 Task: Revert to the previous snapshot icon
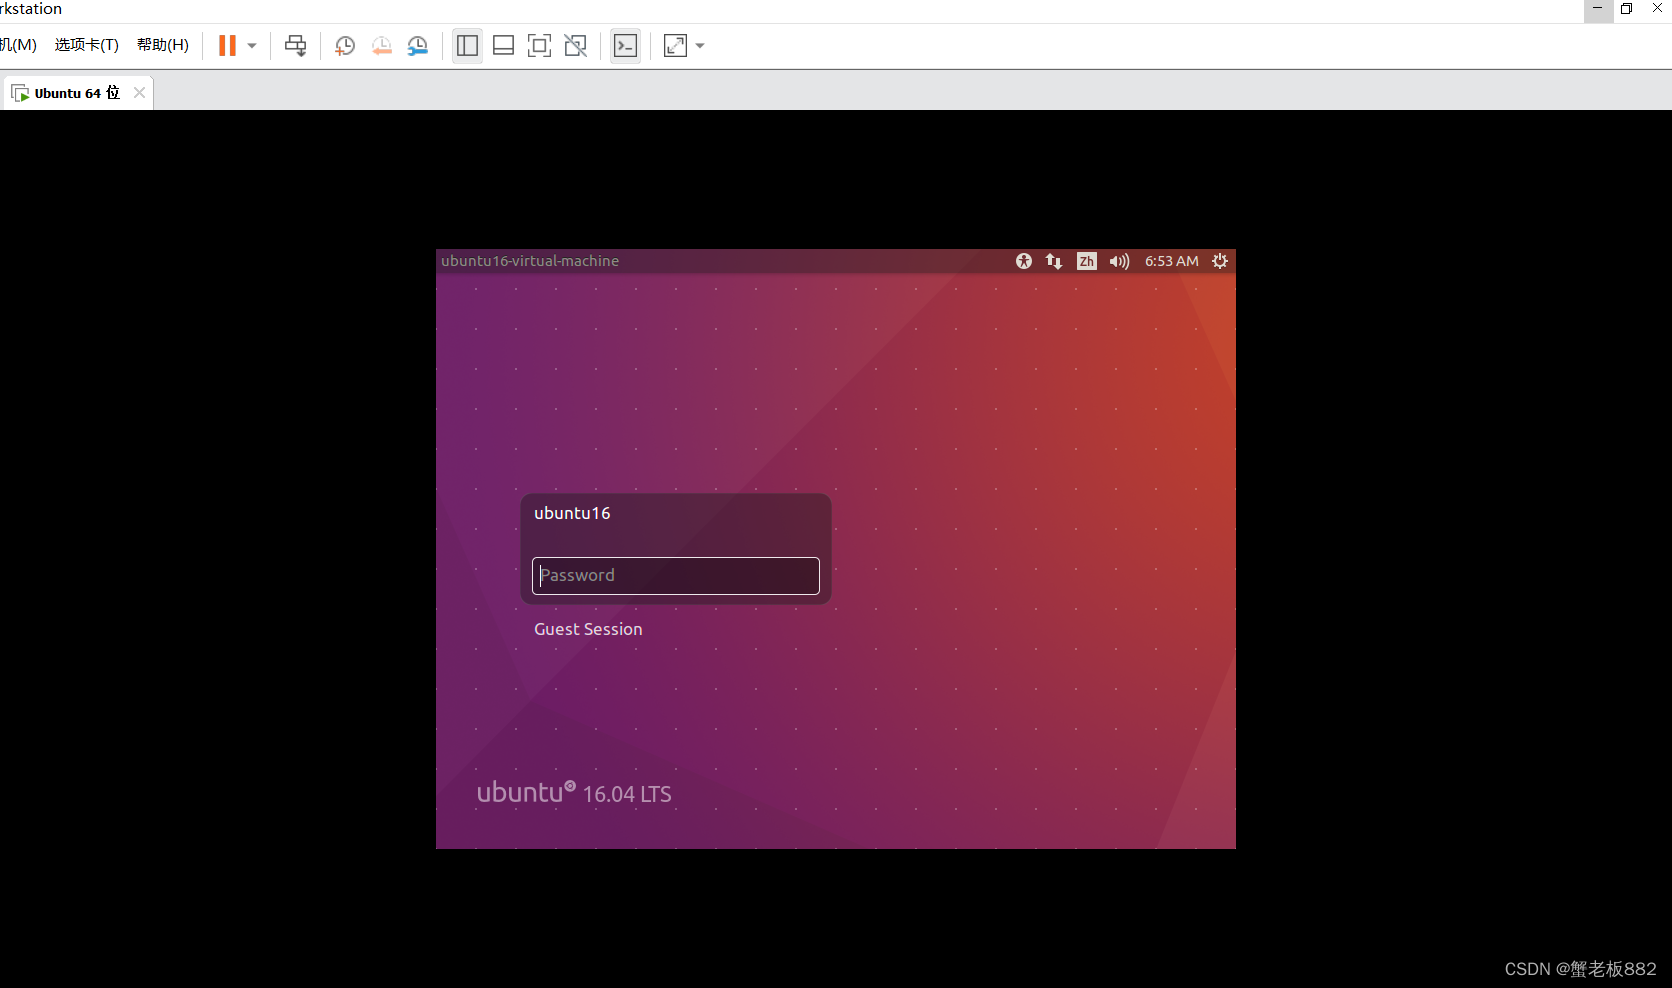tap(381, 46)
